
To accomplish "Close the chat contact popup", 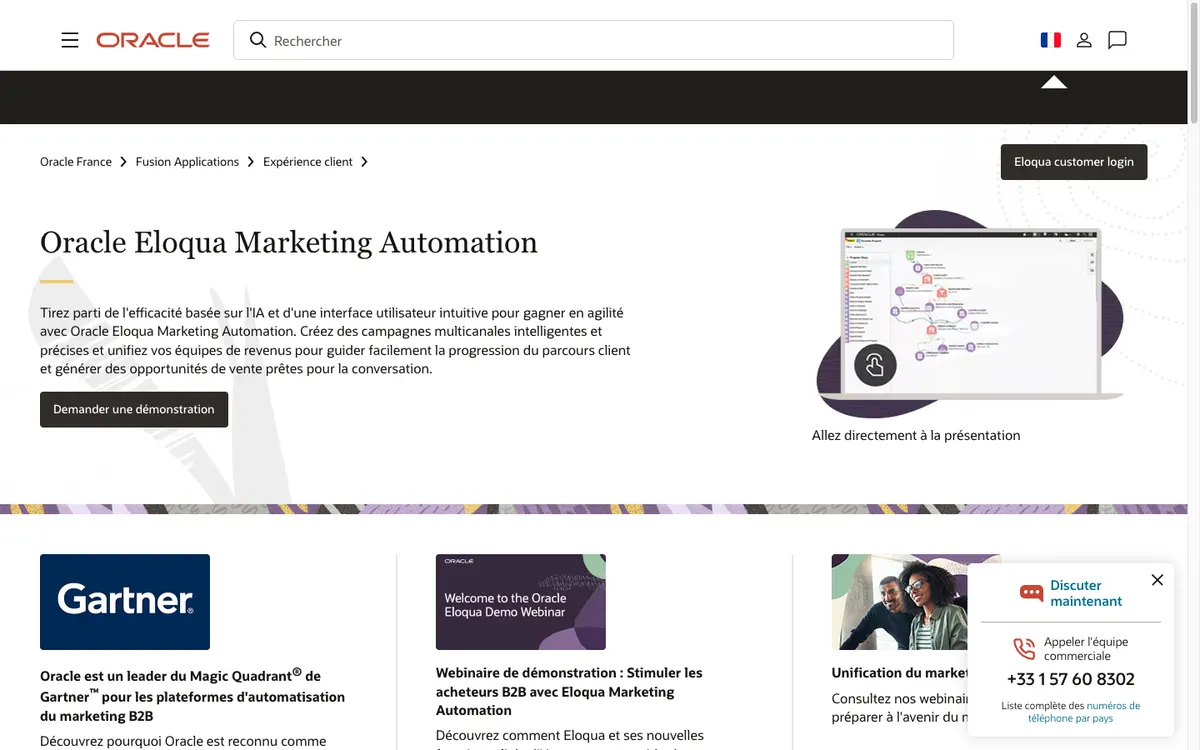I will 1157,580.
